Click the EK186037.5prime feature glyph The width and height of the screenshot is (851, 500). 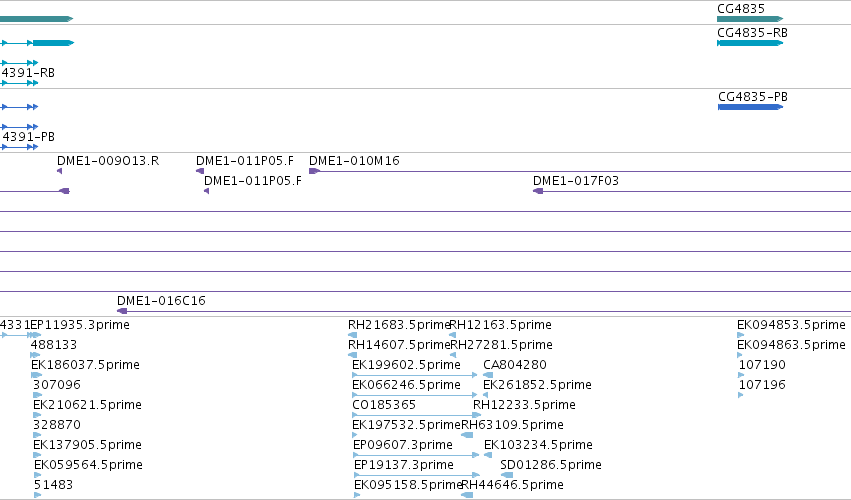(36, 375)
